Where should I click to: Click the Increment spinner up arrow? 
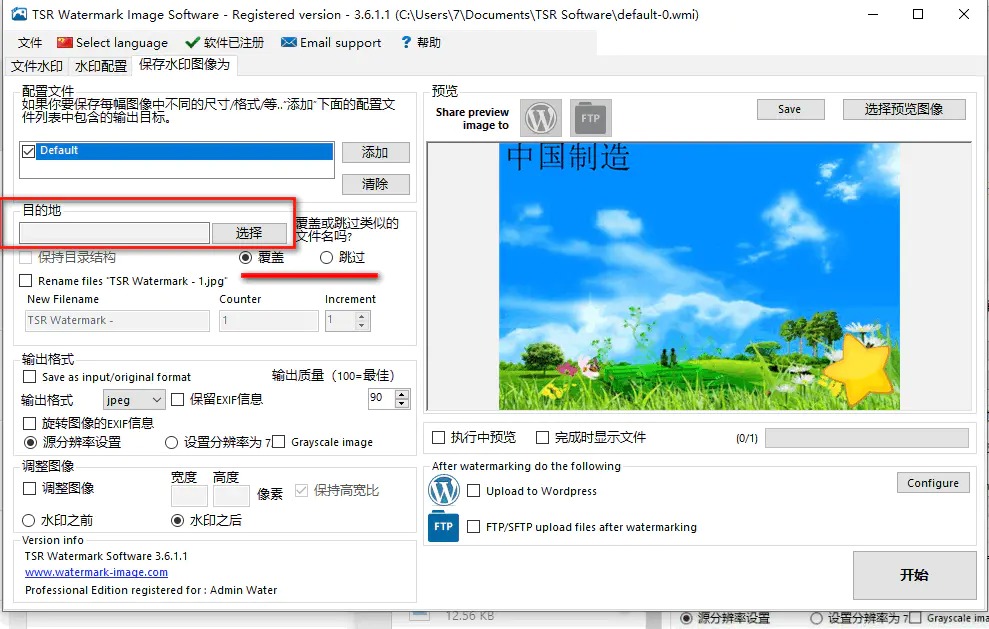point(362,316)
